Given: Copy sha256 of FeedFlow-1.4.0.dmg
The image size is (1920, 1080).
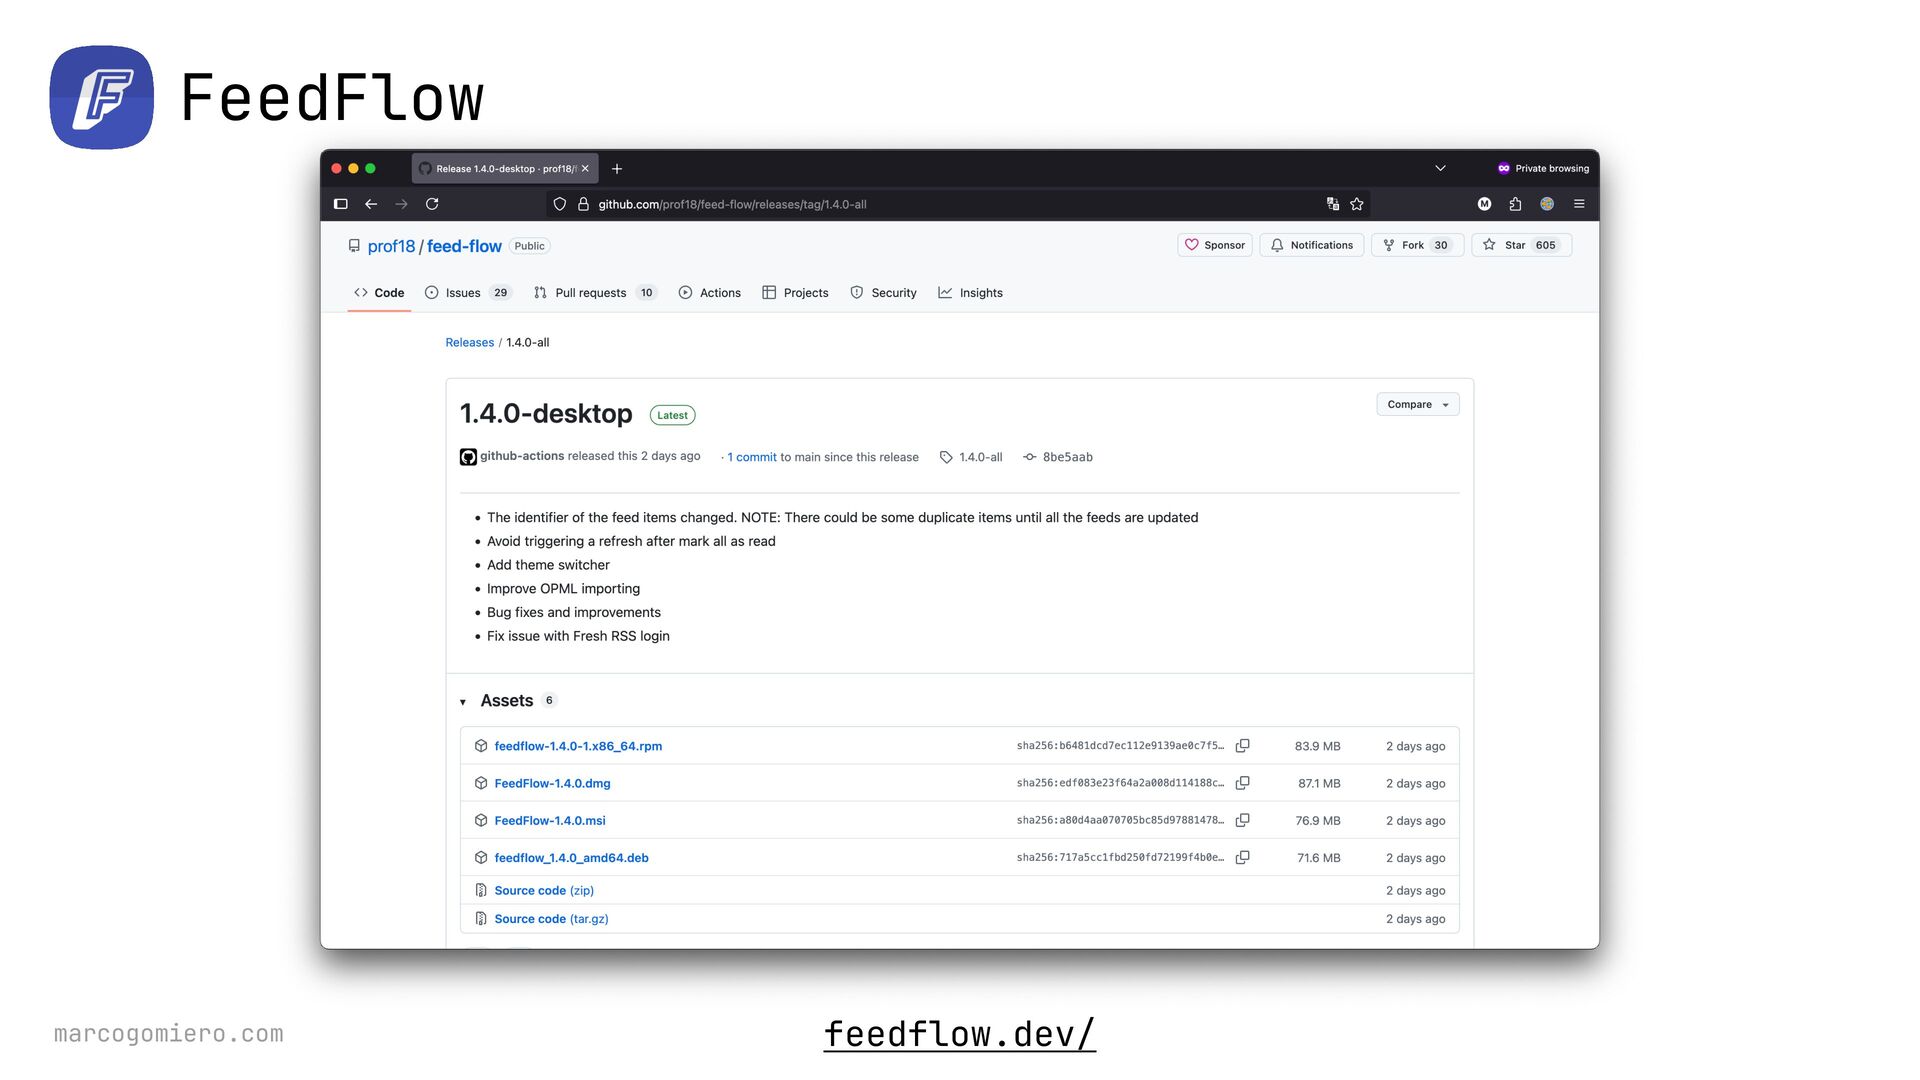Looking at the screenshot, I should click(1242, 783).
